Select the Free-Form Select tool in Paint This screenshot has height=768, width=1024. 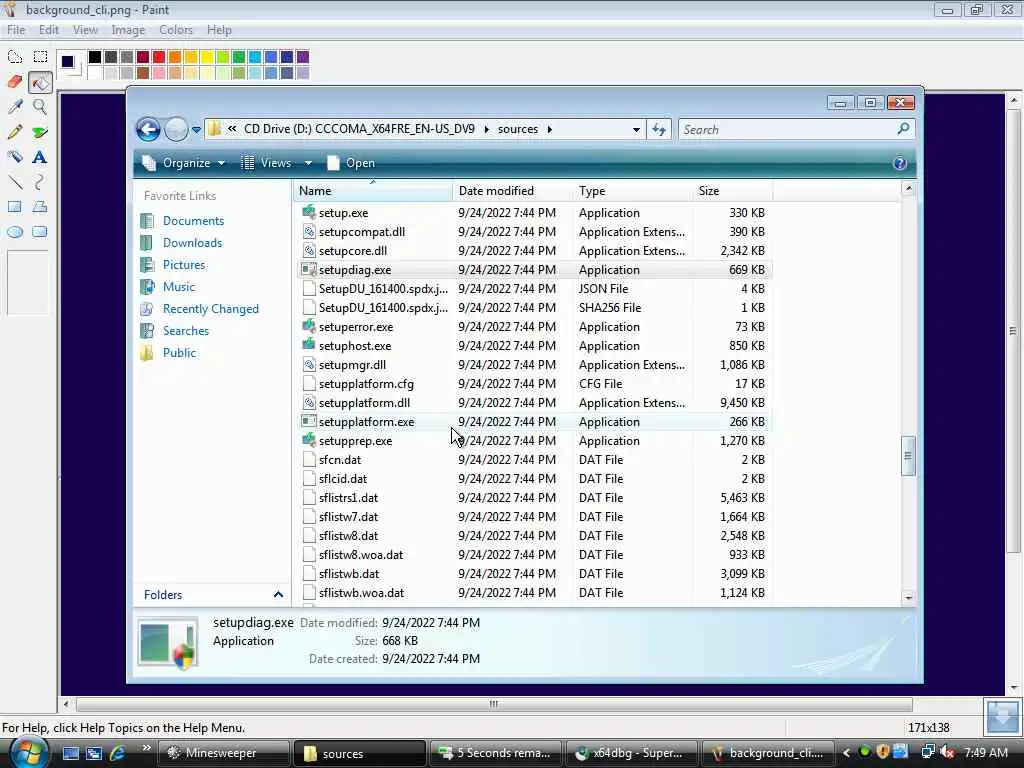pos(15,57)
